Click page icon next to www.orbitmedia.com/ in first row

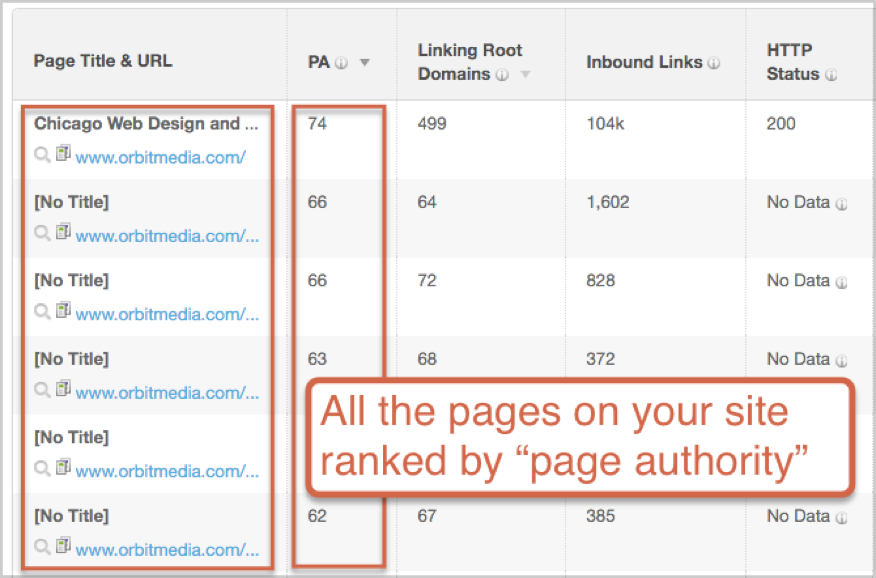point(63,155)
